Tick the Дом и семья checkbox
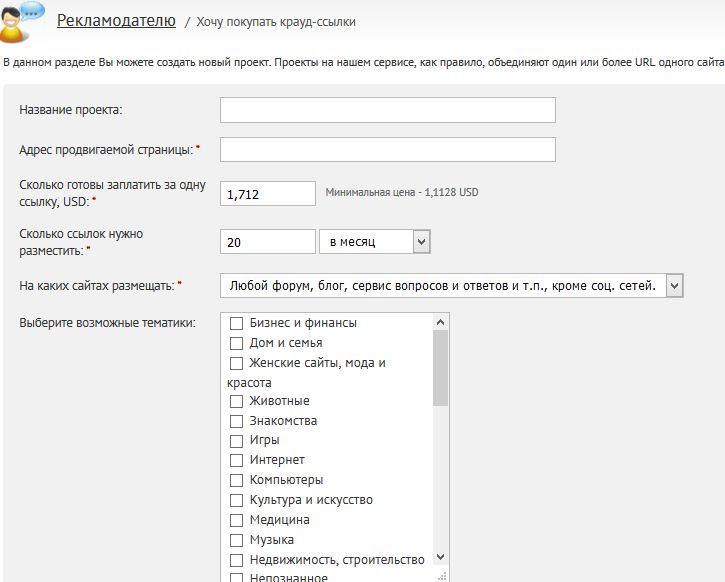Screen dimensions: 725x582 pyautogui.click(x=236, y=343)
